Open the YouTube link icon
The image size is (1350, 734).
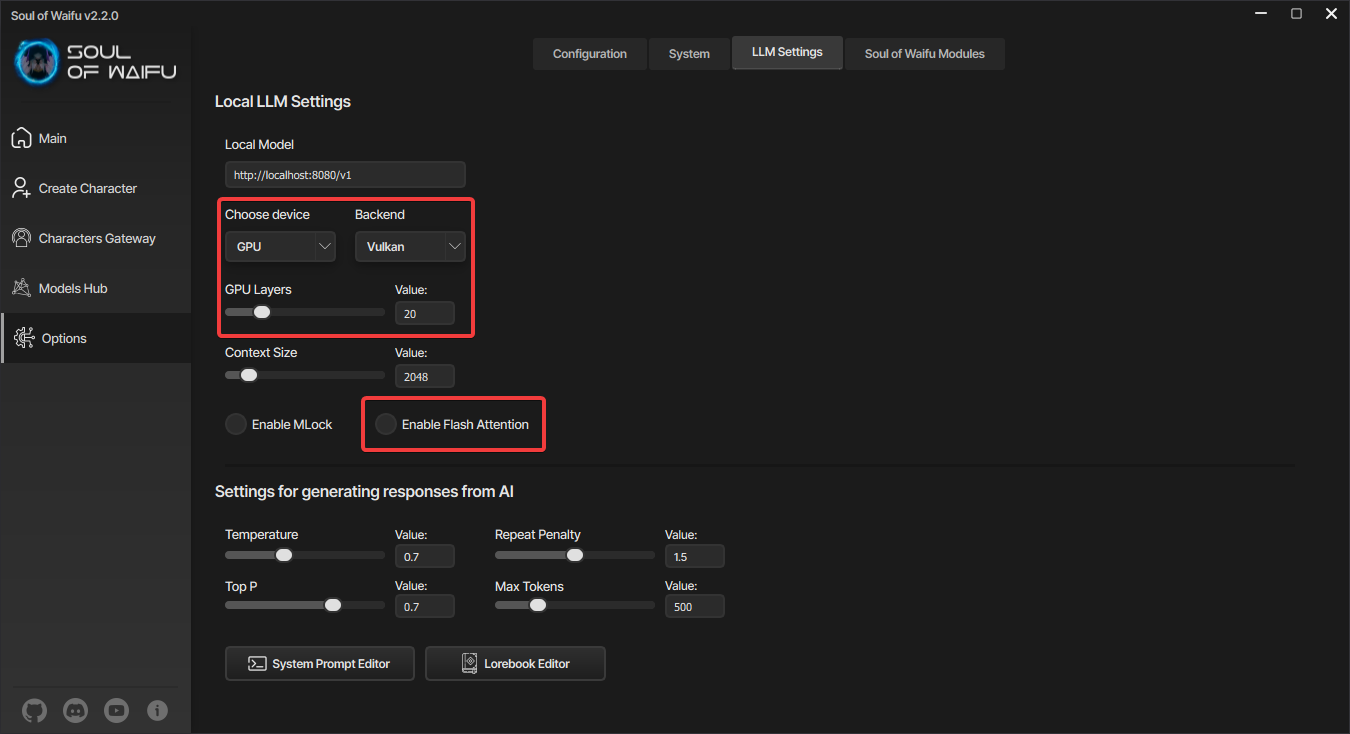click(116, 711)
